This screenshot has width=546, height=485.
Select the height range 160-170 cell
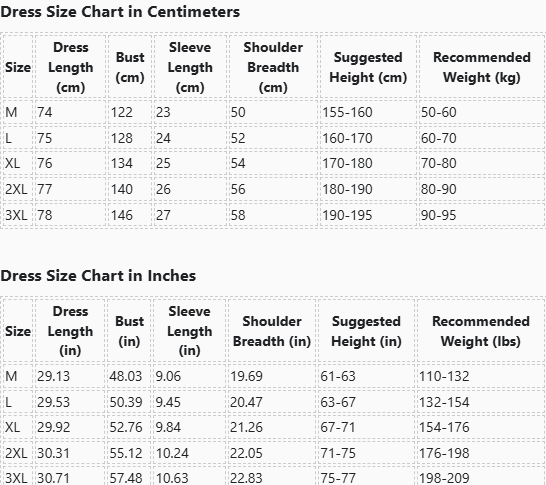tap(368, 138)
